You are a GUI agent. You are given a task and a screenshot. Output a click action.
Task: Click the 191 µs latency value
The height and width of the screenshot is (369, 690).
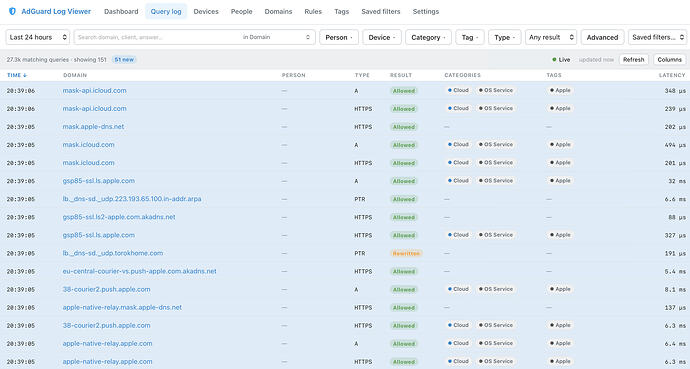675,254
